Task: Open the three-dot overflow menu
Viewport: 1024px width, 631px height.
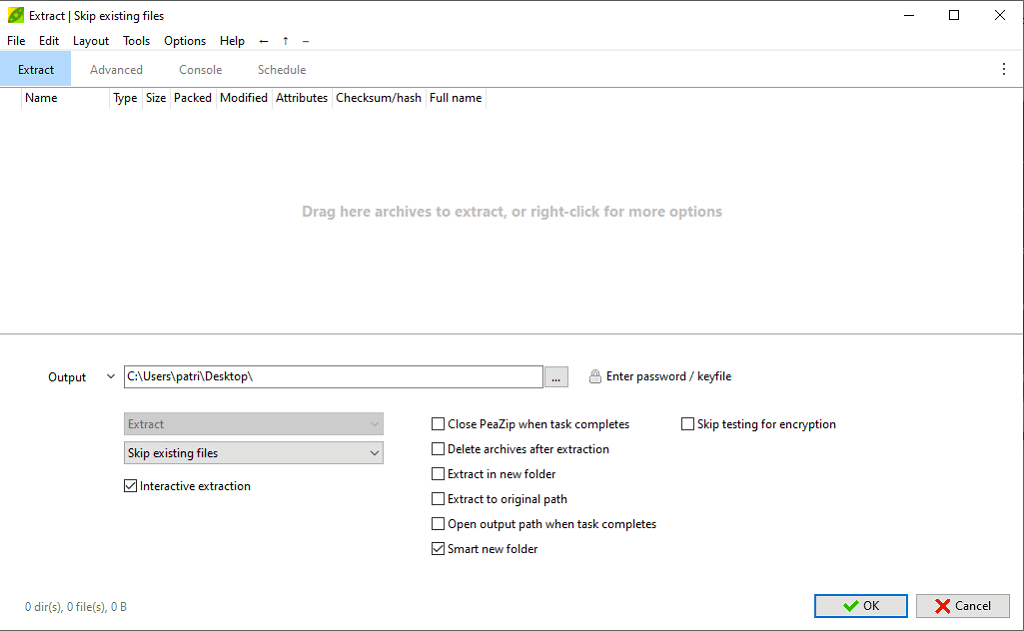Action: coord(1004,69)
